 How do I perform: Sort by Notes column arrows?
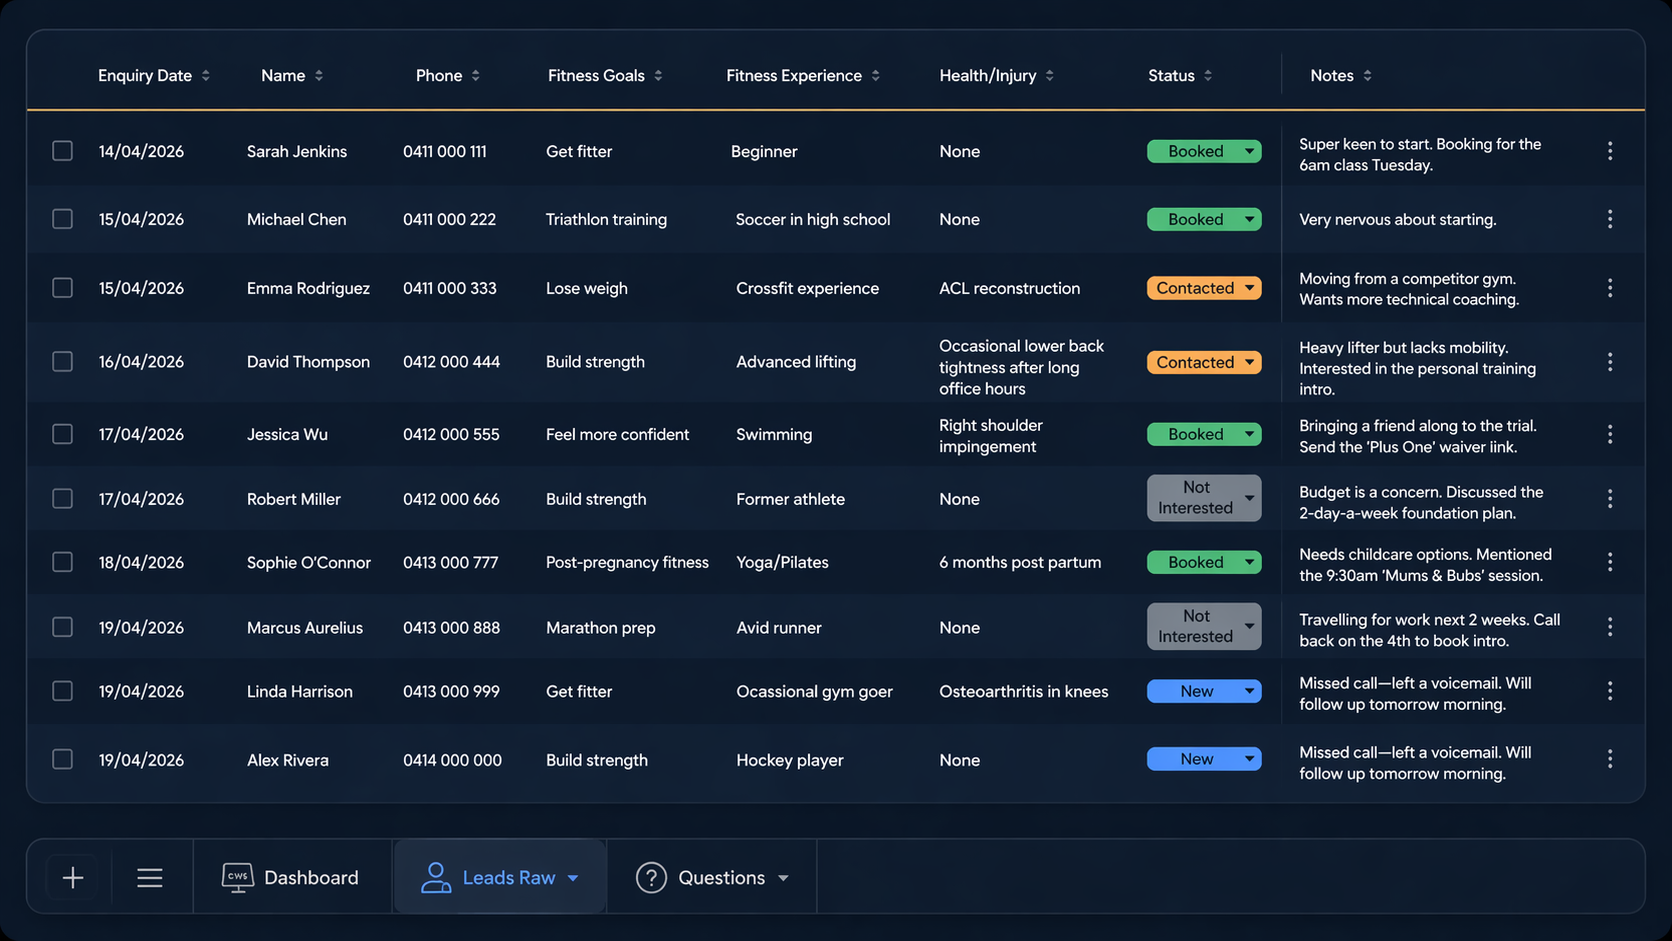click(x=1367, y=76)
